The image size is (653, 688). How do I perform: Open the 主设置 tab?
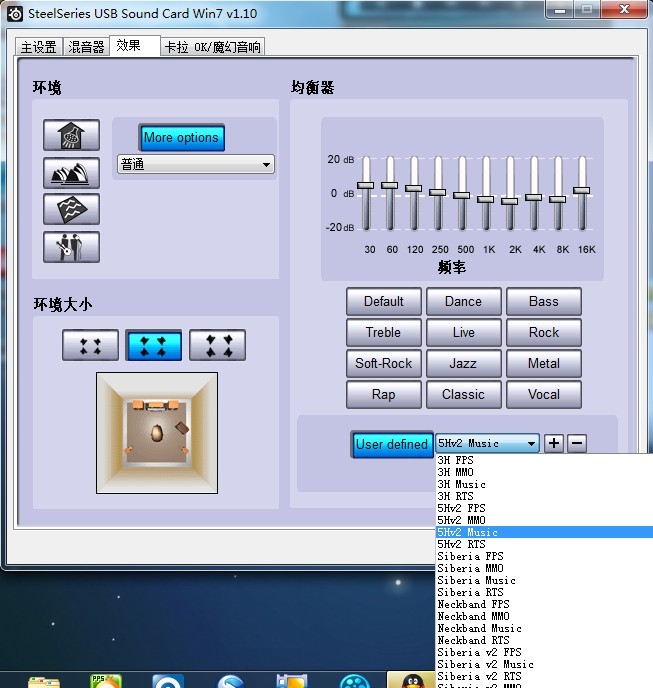[x=39, y=47]
